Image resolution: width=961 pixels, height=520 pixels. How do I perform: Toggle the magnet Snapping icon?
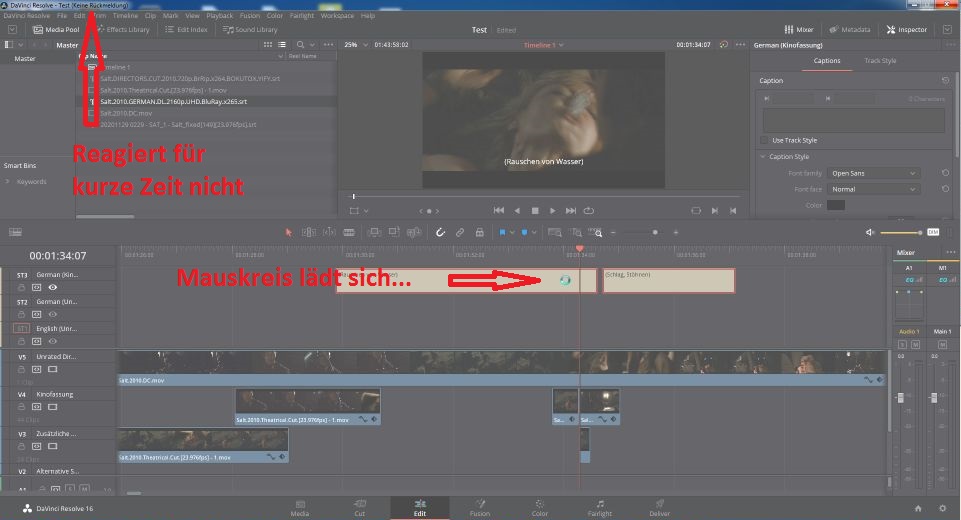pos(440,232)
